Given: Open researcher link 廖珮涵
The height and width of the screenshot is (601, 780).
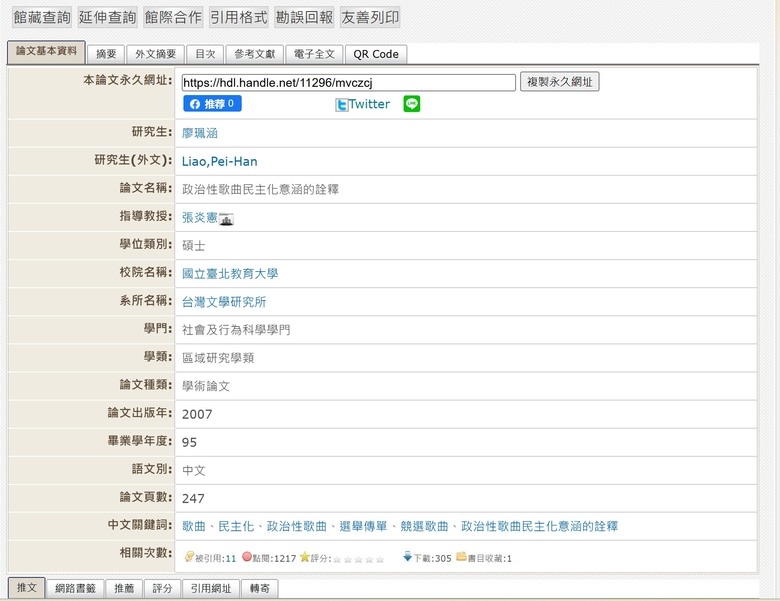Looking at the screenshot, I should click(x=199, y=133).
